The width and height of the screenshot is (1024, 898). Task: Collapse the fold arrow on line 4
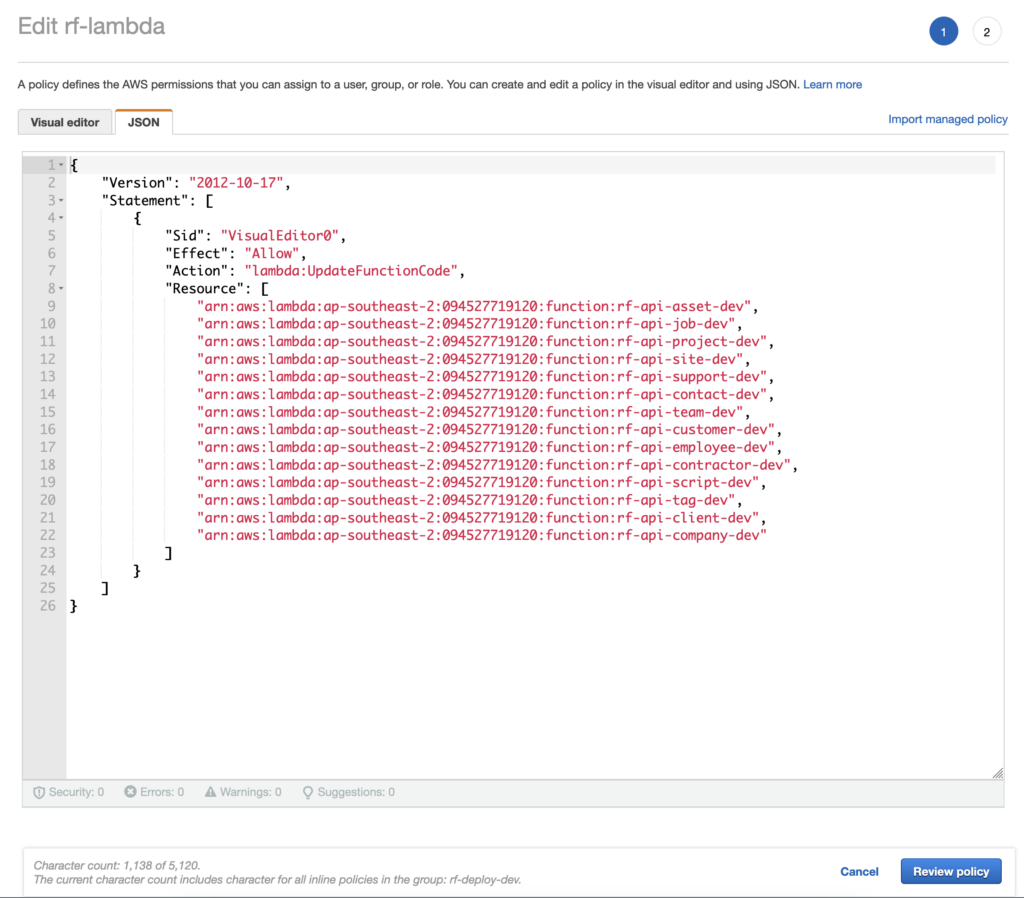point(61,218)
